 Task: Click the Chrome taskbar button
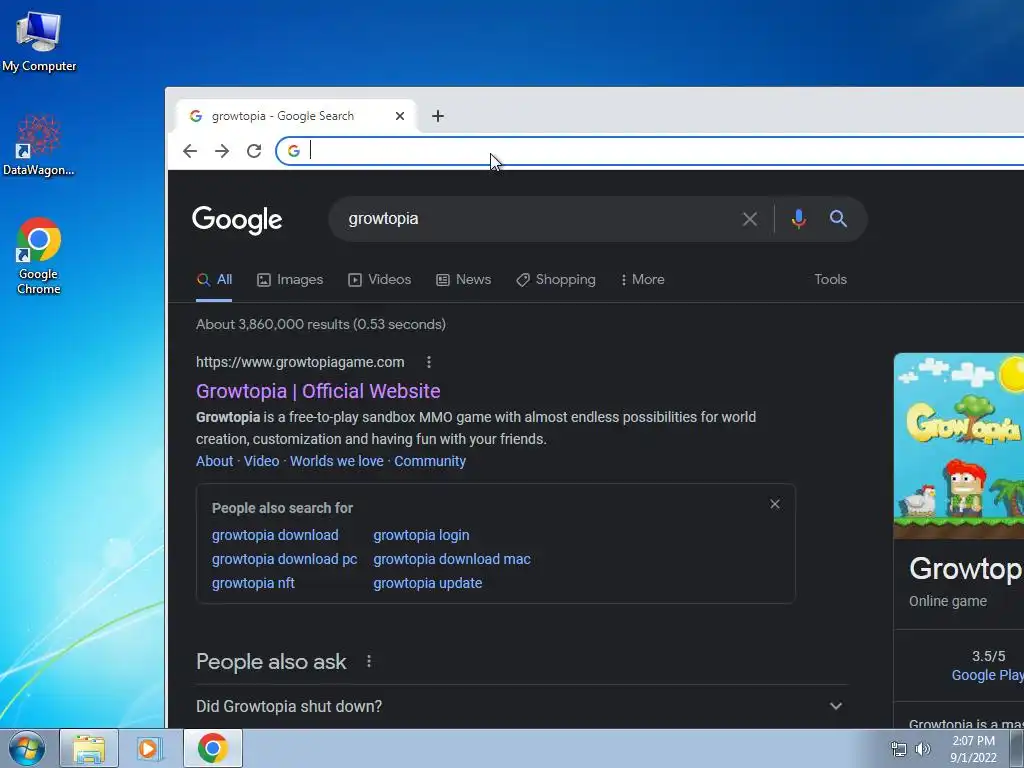click(x=213, y=748)
